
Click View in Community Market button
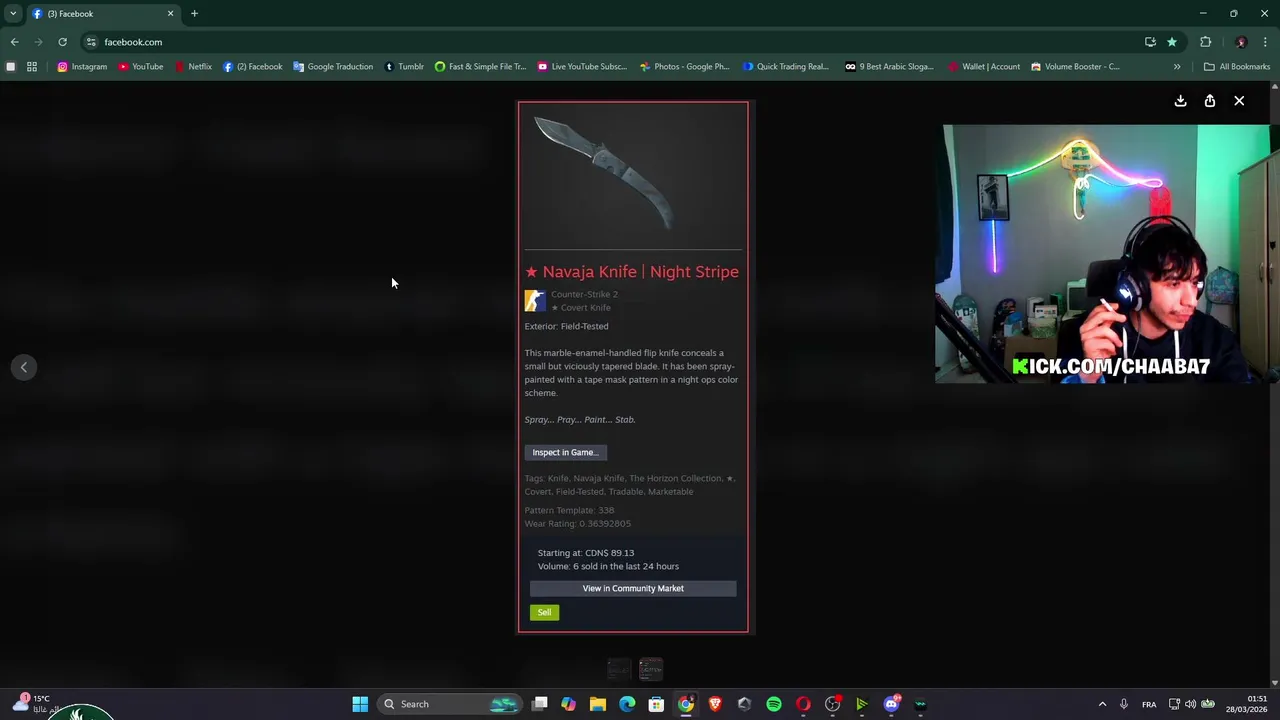tap(633, 588)
